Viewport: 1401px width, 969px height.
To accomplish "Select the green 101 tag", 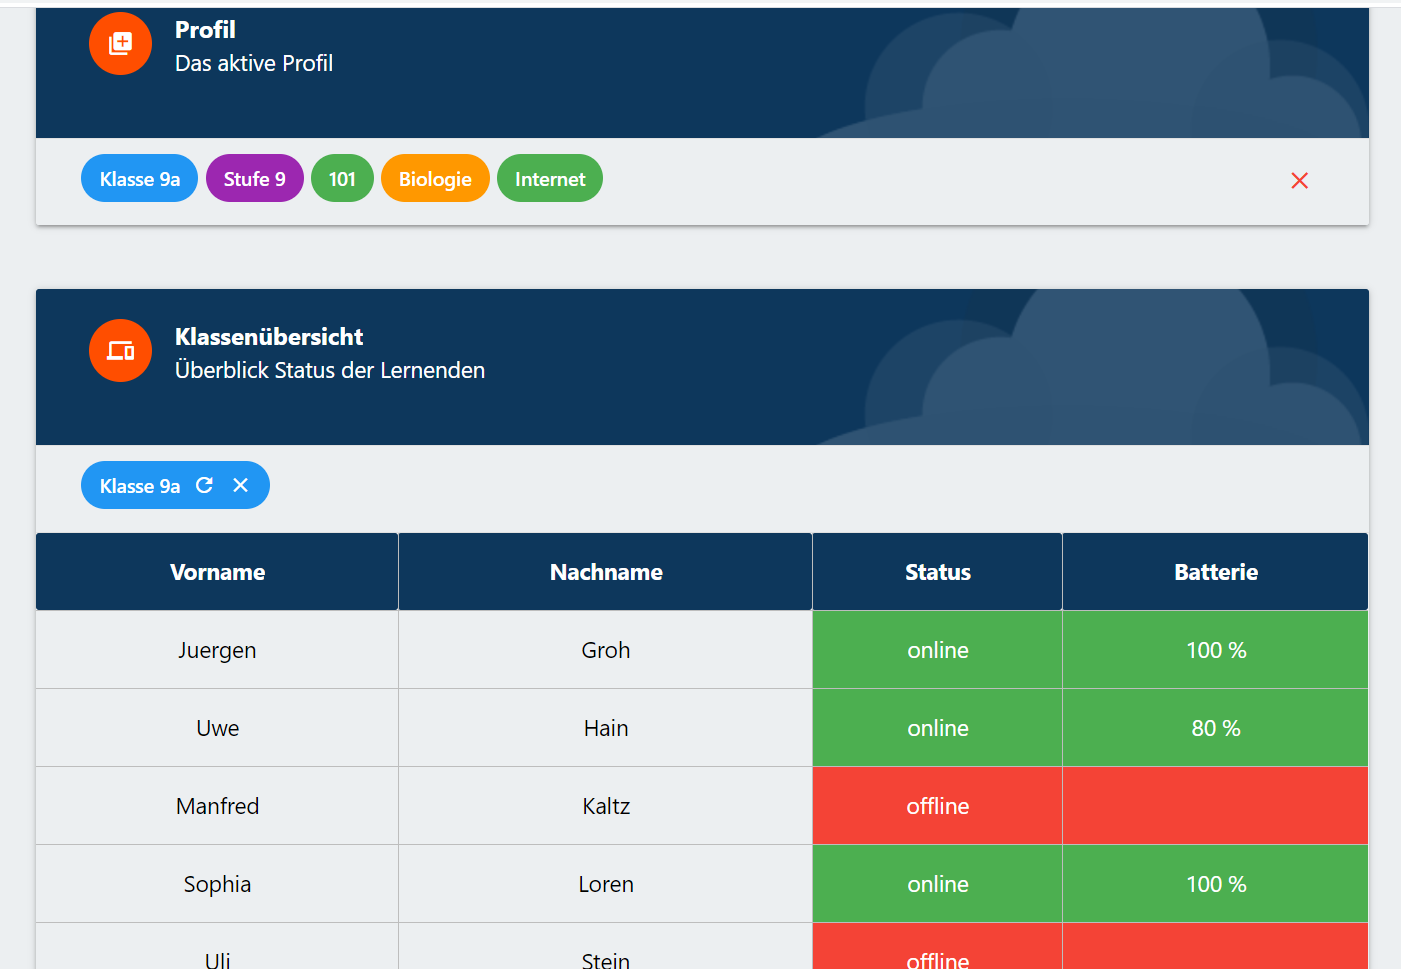I will (342, 178).
